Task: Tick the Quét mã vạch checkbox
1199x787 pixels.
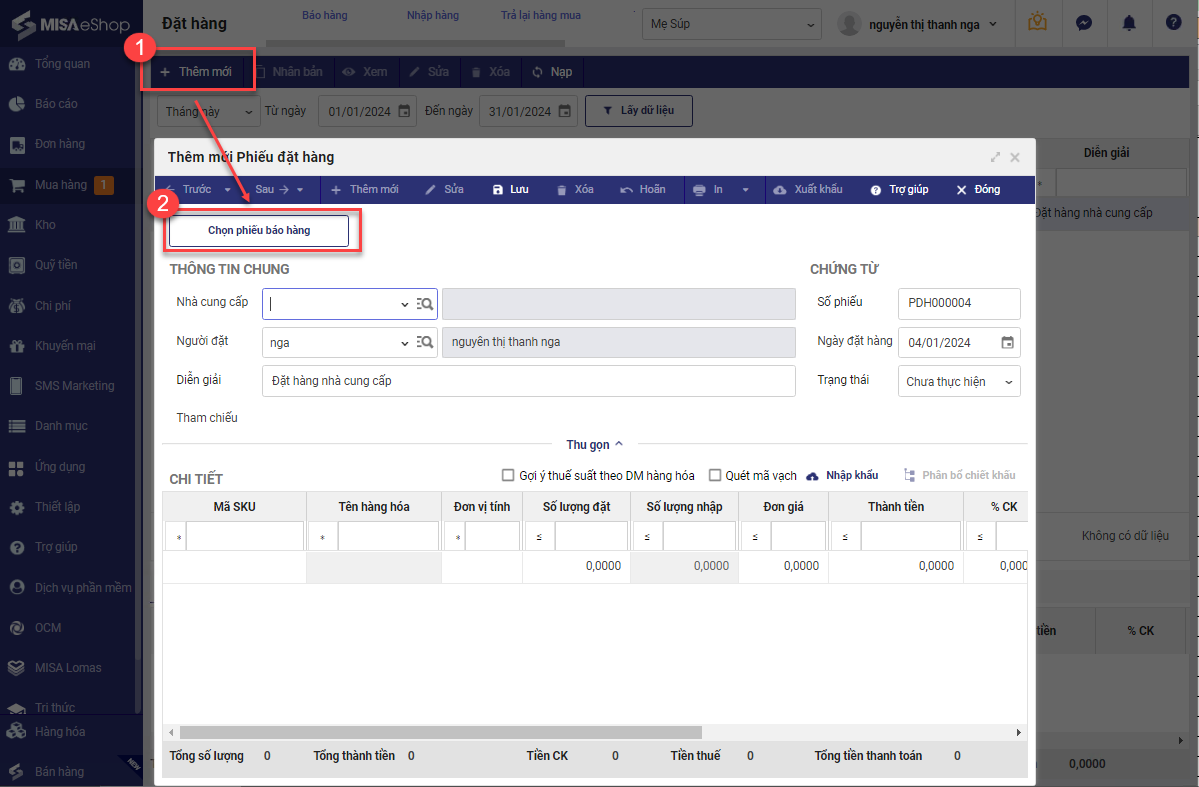Action: (715, 476)
